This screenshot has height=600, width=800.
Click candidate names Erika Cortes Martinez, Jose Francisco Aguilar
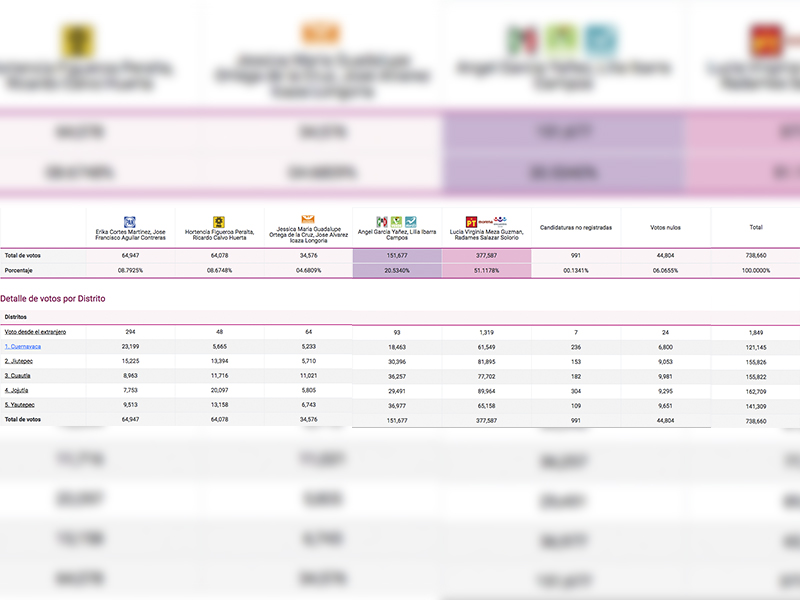tap(130, 235)
